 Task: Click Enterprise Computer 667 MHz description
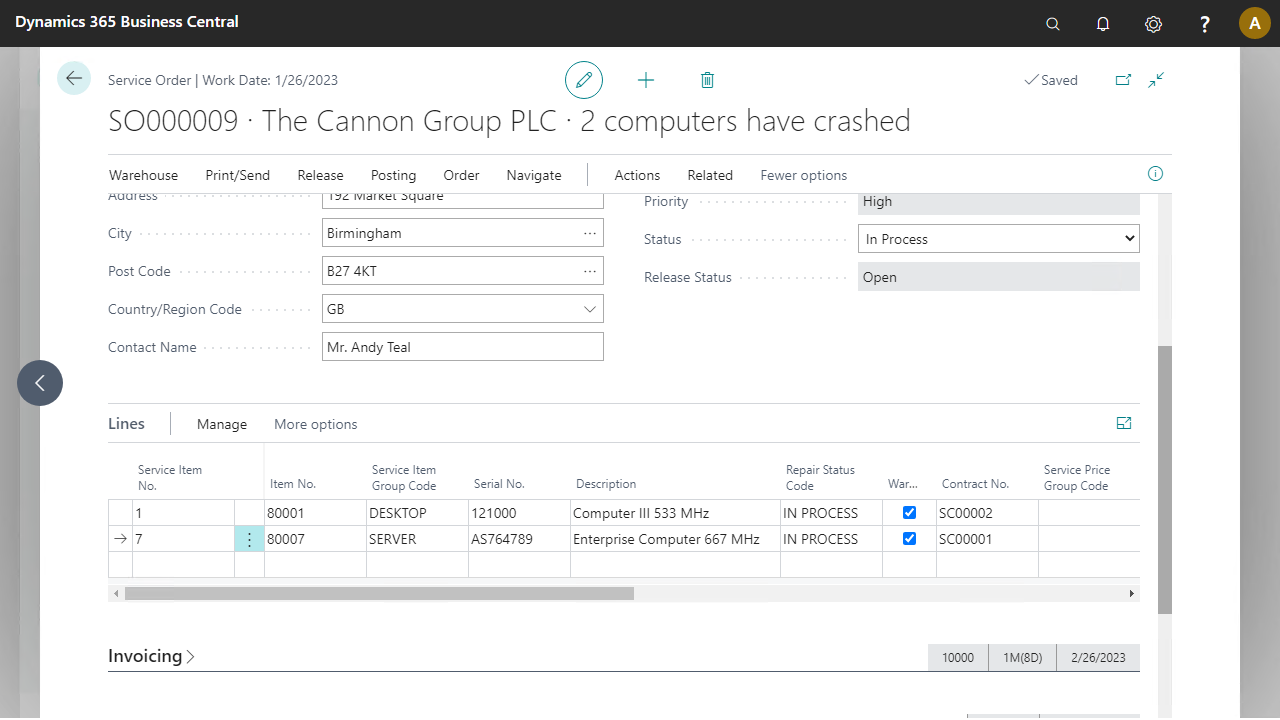pos(675,539)
